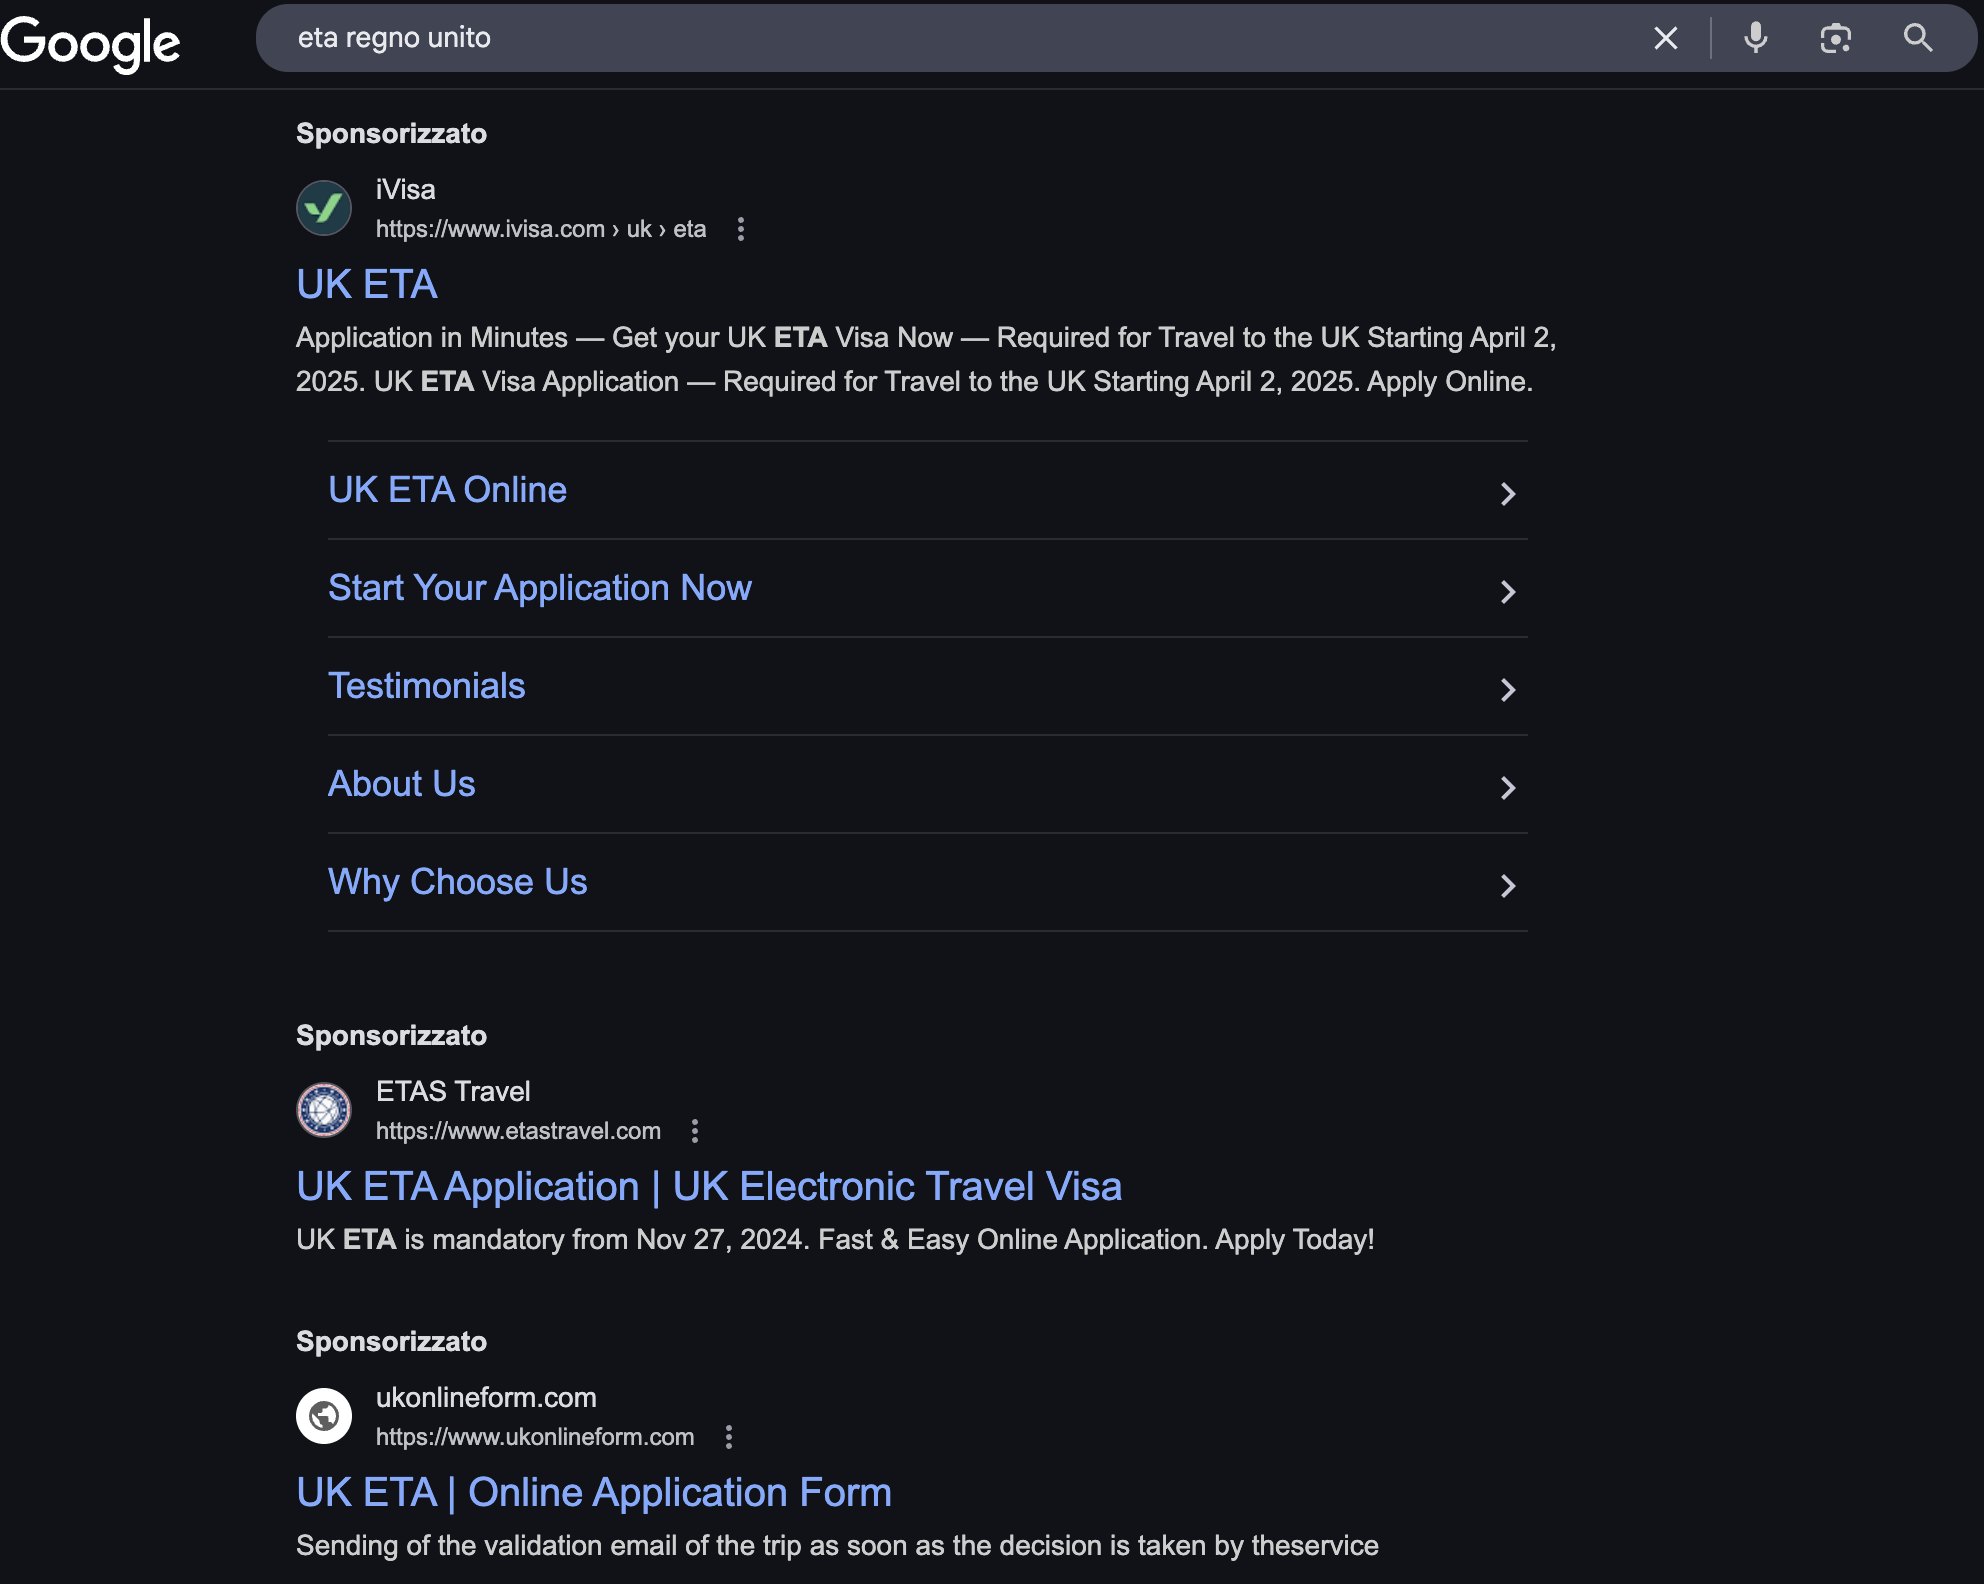1984x1584 pixels.
Task: Open the 'About Us' sitelink
Action: pos(402,784)
